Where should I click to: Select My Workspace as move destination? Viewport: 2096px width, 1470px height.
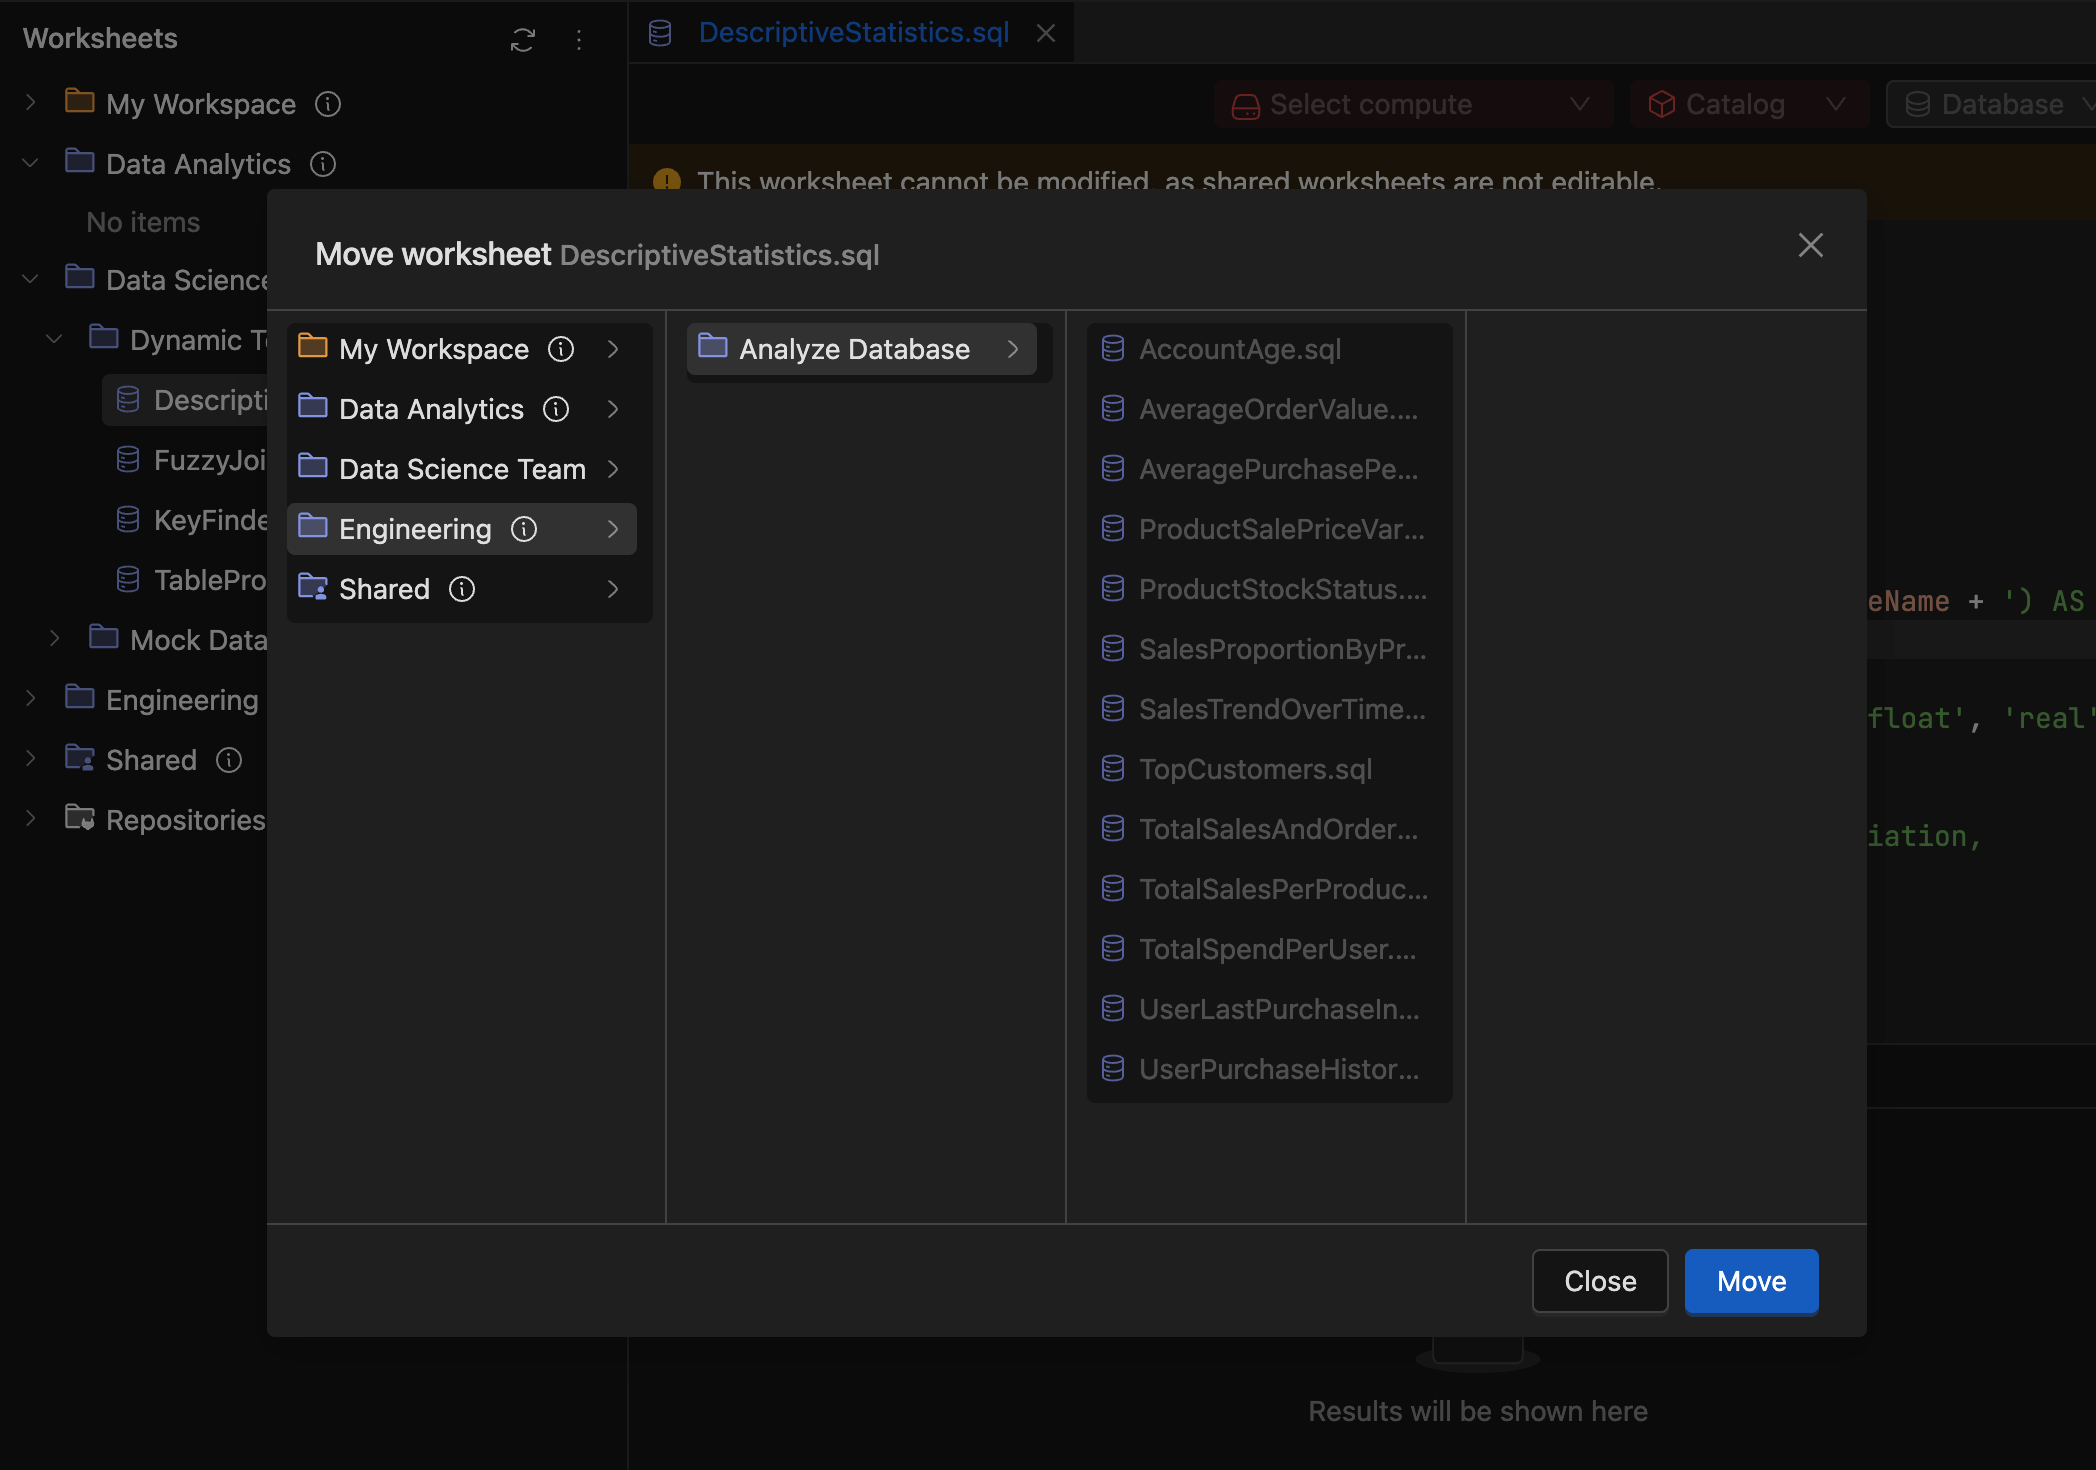(x=462, y=349)
